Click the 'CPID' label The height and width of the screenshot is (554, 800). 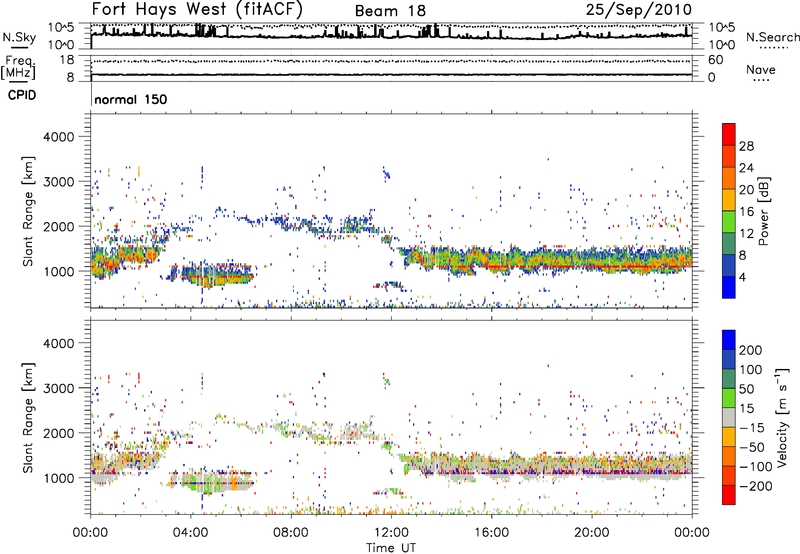point(22,95)
